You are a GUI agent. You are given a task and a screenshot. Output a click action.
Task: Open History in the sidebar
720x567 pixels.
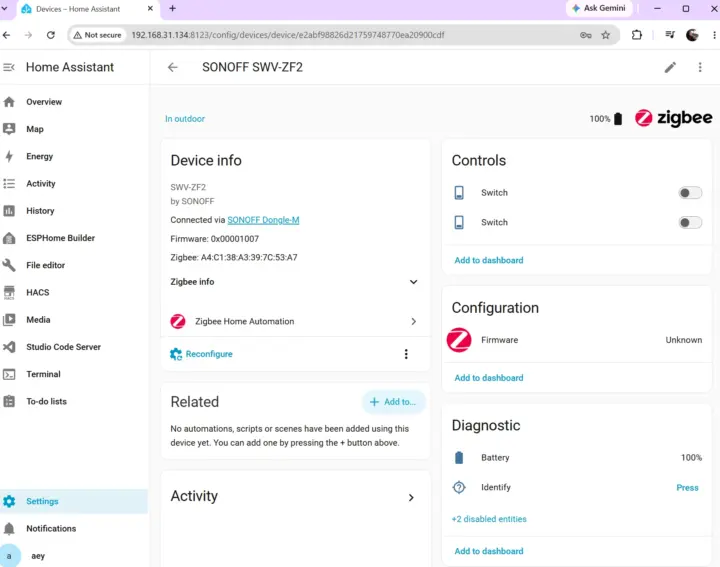point(74,211)
